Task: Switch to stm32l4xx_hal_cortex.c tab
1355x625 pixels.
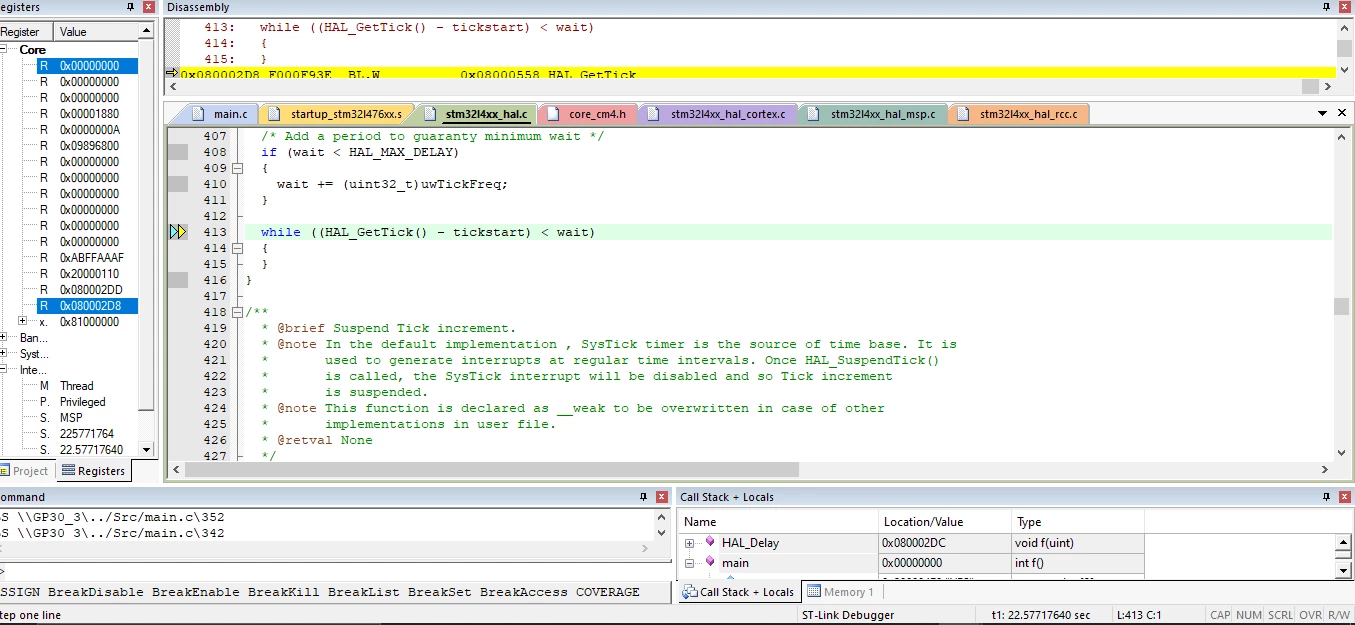Action: [717, 114]
